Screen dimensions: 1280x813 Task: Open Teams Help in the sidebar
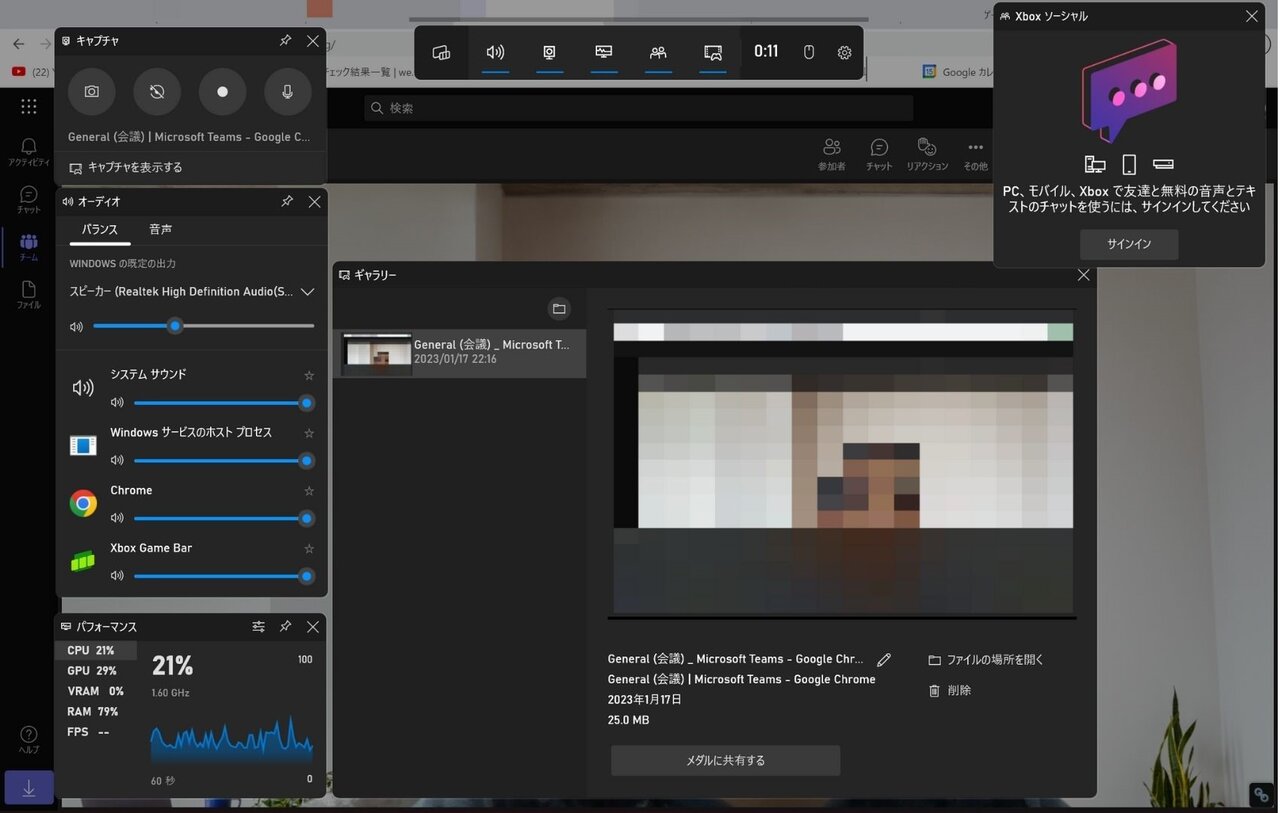click(29, 740)
